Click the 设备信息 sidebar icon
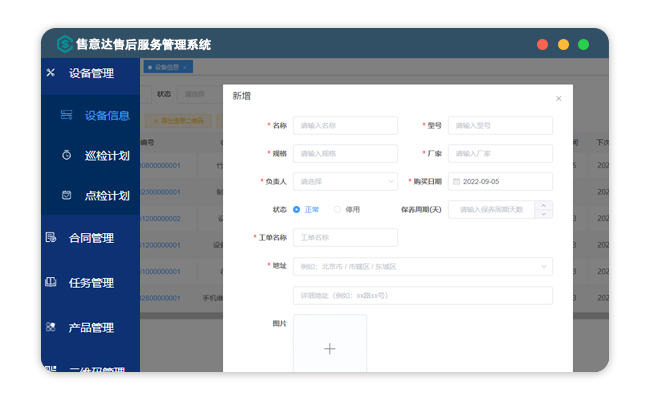Screen dimensions: 650x400 coord(66,115)
